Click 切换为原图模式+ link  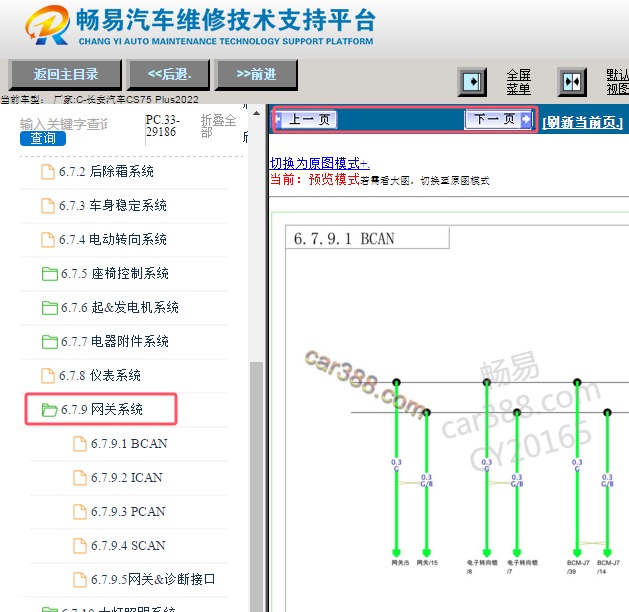pos(320,164)
